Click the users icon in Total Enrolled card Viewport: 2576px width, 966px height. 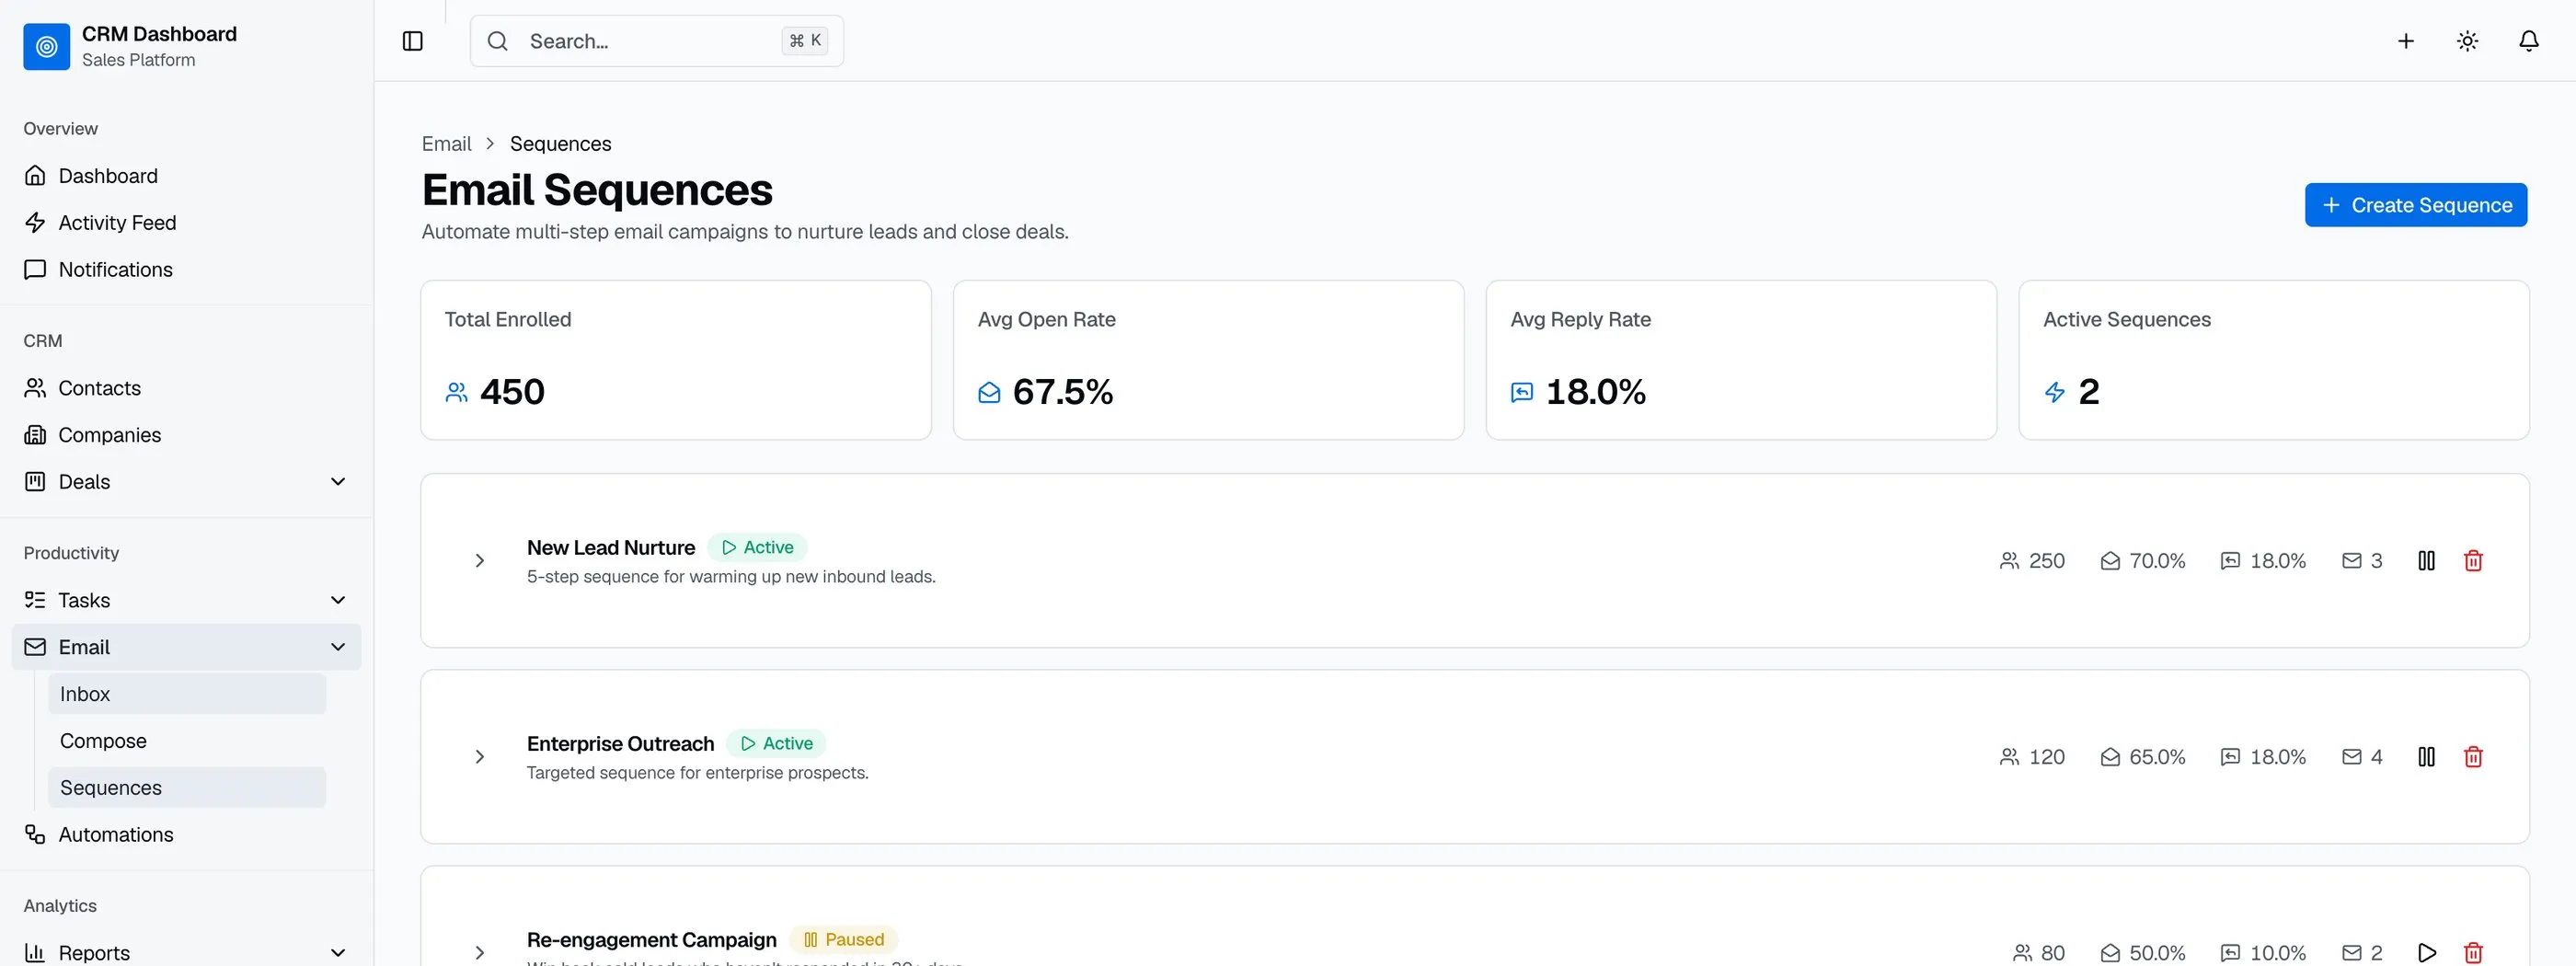pos(456,392)
